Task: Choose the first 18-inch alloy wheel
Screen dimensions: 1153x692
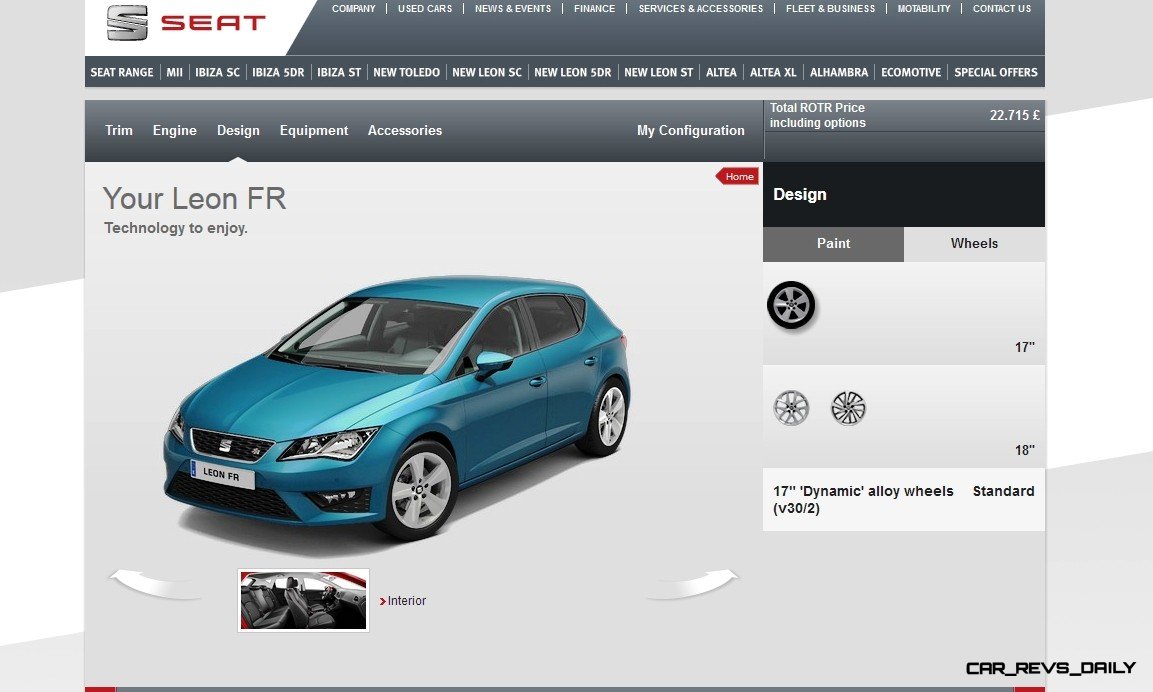Action: point(791,408)
